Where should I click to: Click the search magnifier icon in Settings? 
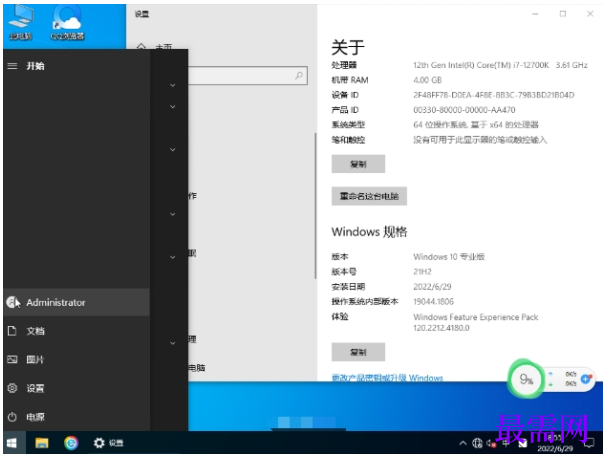point(299,76)
